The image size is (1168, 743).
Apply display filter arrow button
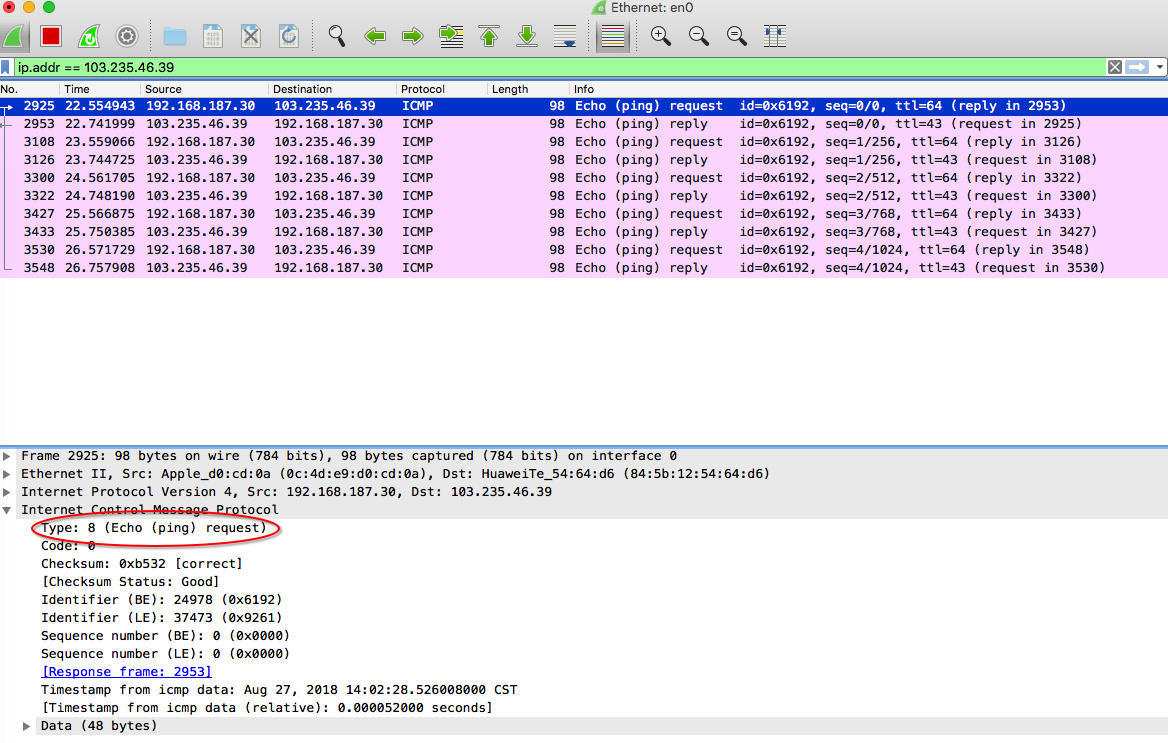[x=1137, y=67]
